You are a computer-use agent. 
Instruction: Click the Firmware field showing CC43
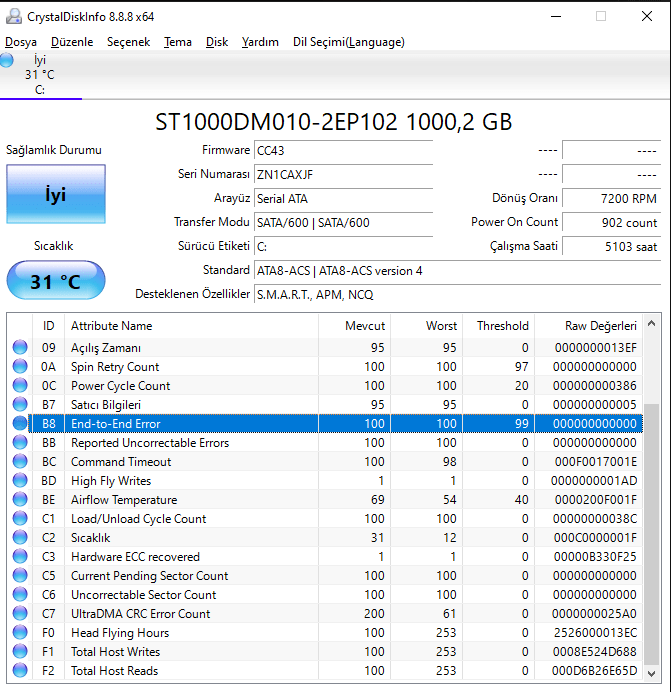tap(343, 150)
